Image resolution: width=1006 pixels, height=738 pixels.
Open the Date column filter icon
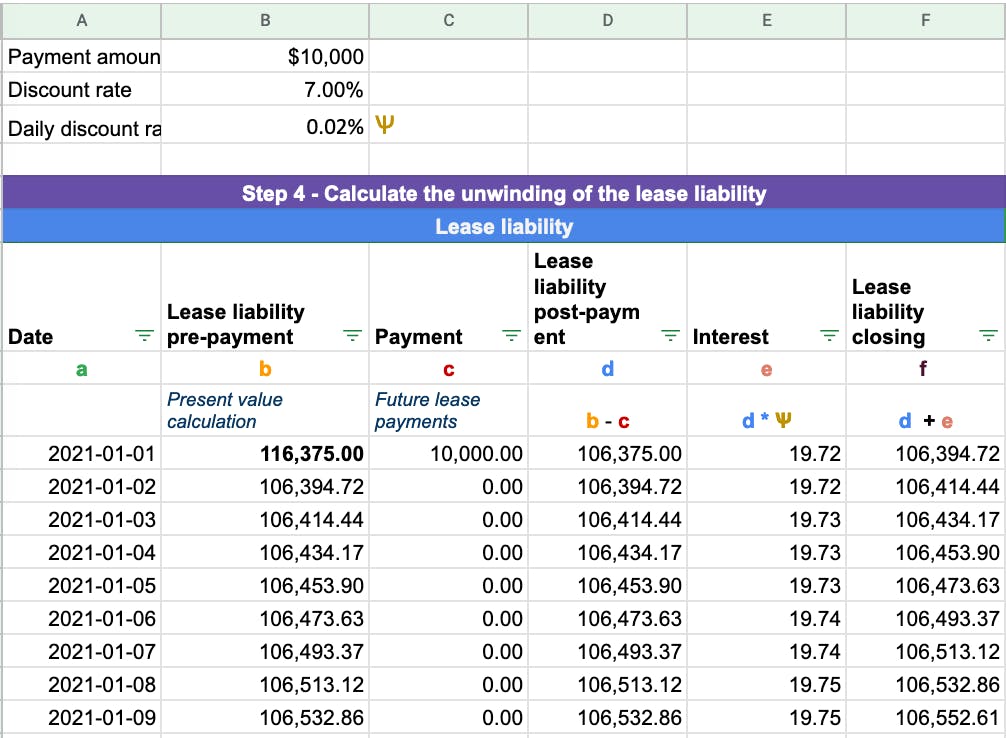tap(145, 337)
